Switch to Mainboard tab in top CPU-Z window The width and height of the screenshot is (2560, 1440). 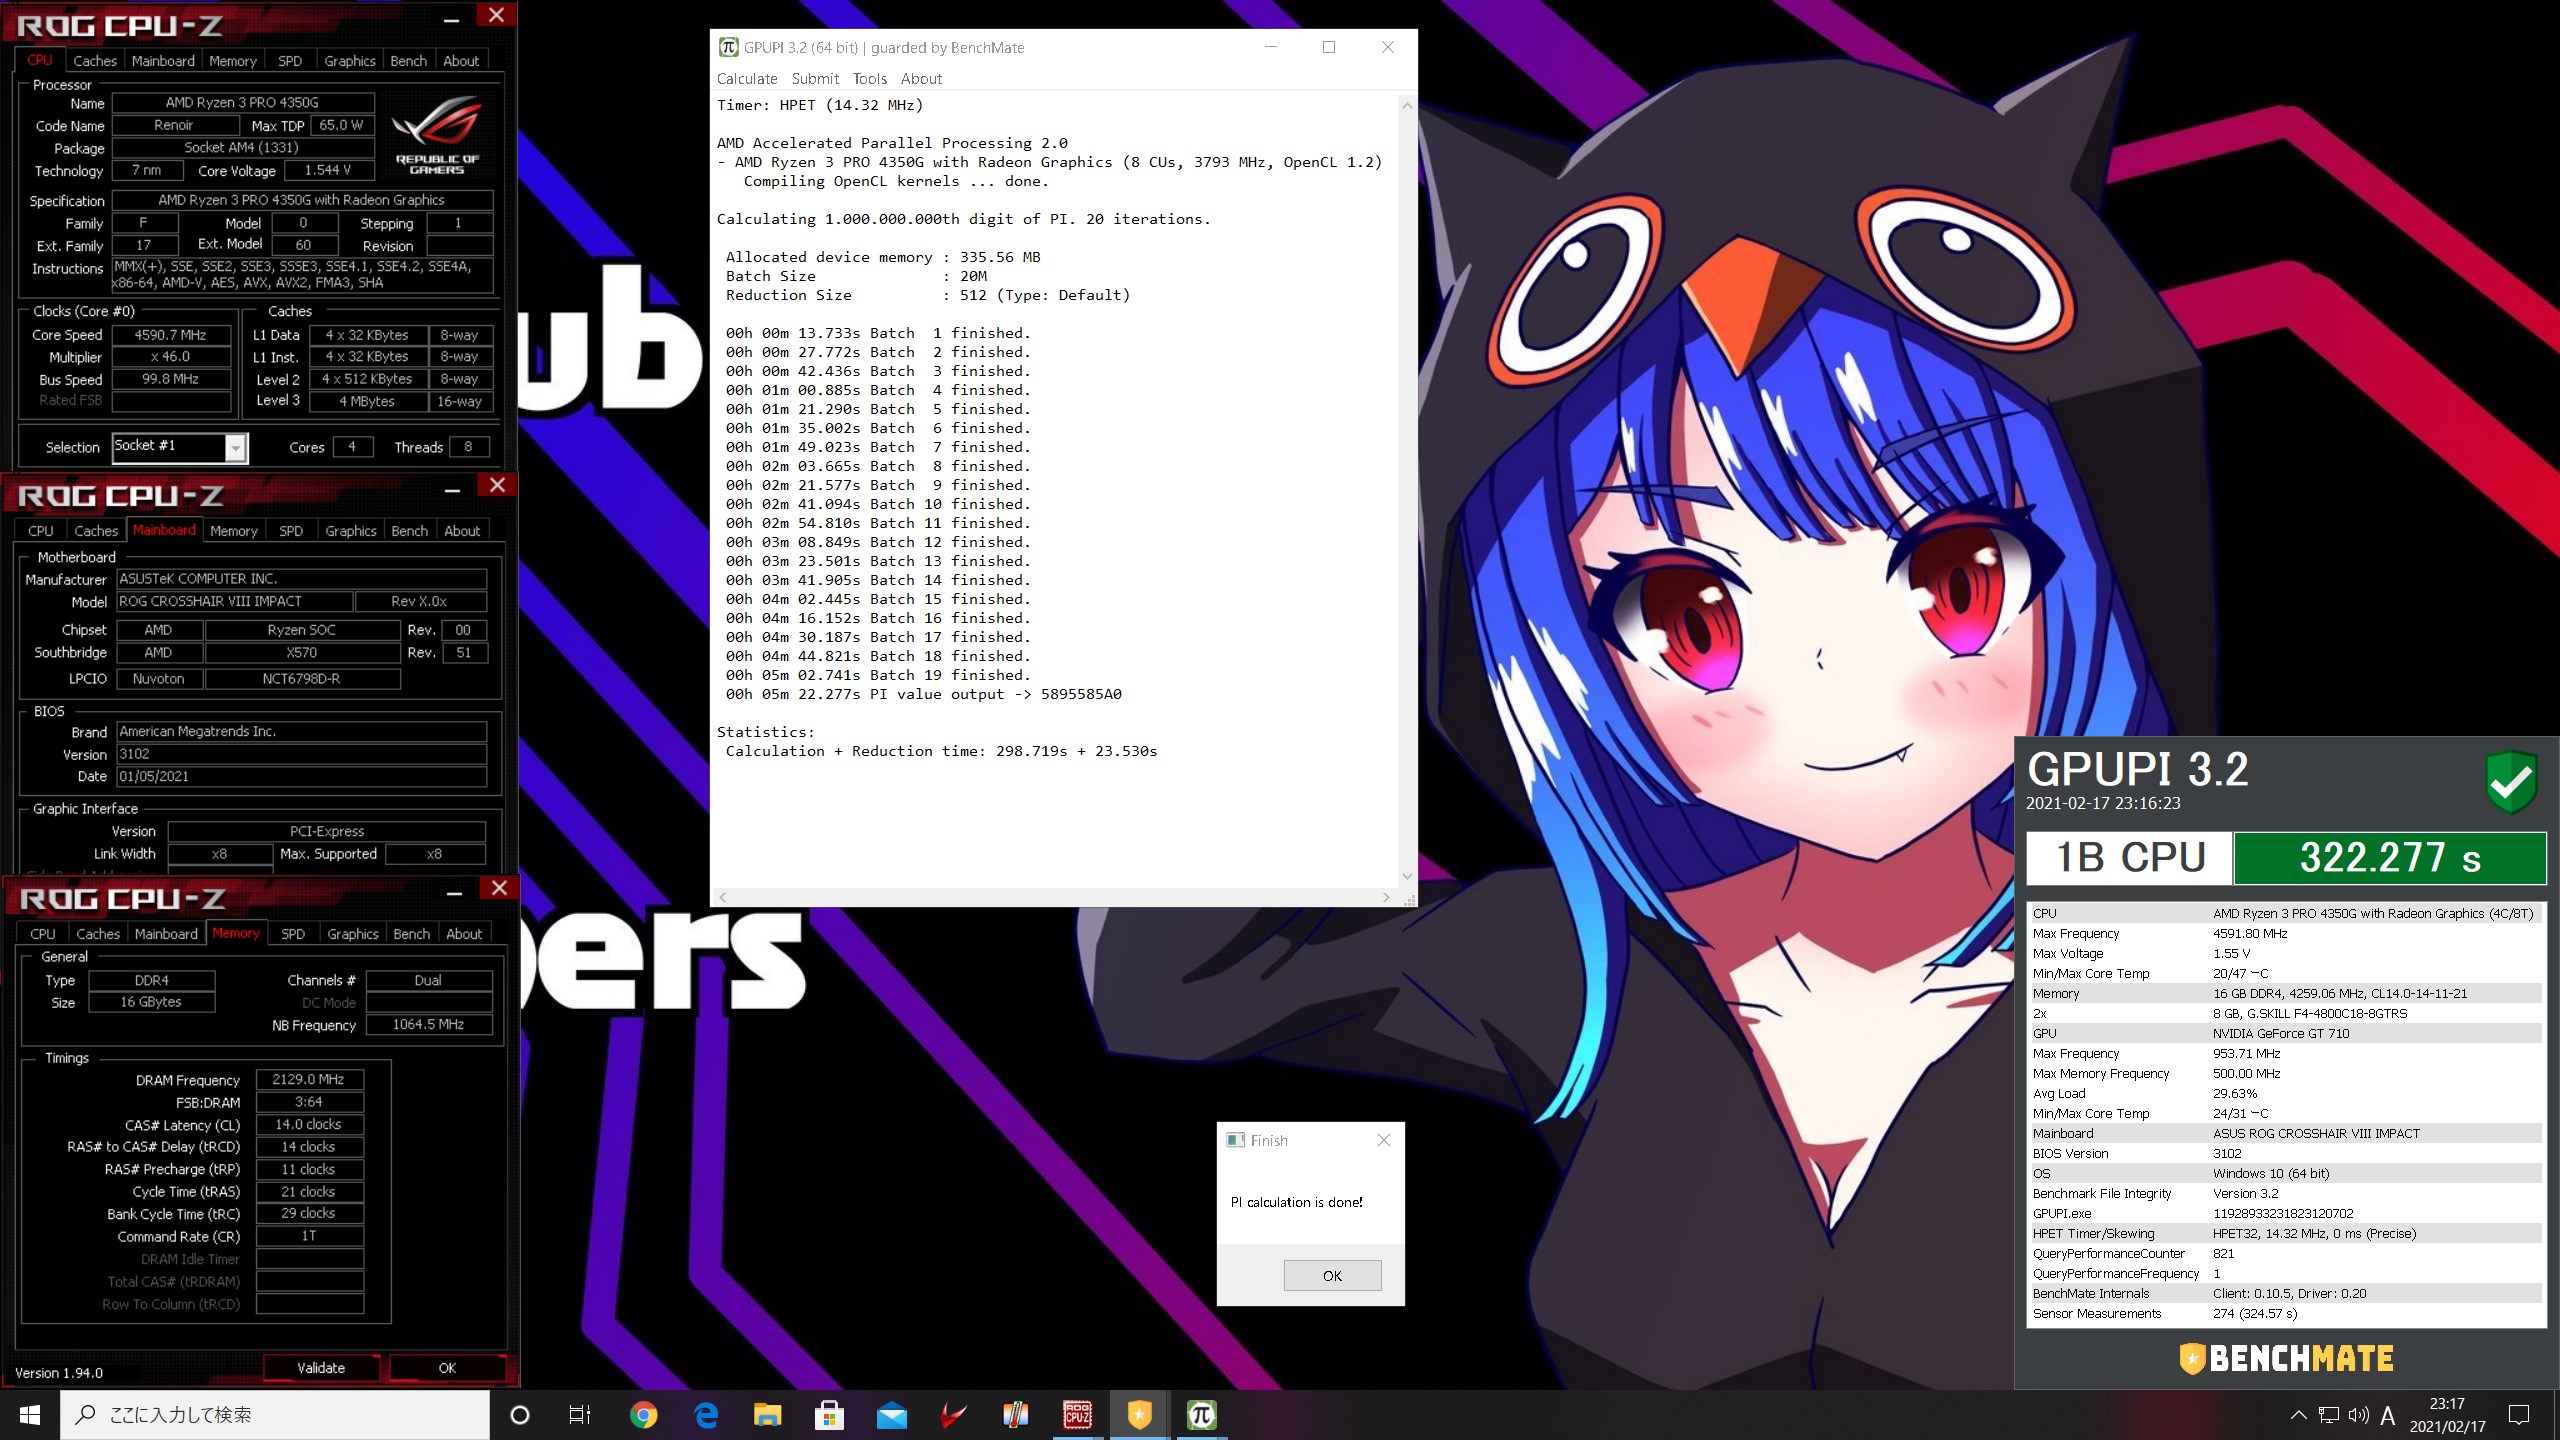163,61
